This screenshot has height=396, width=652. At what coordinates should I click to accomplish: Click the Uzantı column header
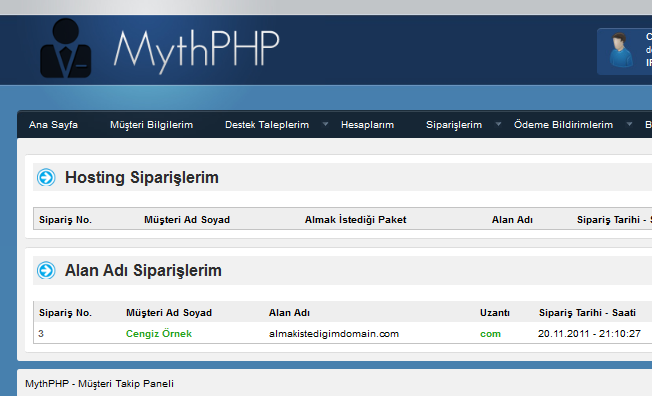[x=495, y=313]
